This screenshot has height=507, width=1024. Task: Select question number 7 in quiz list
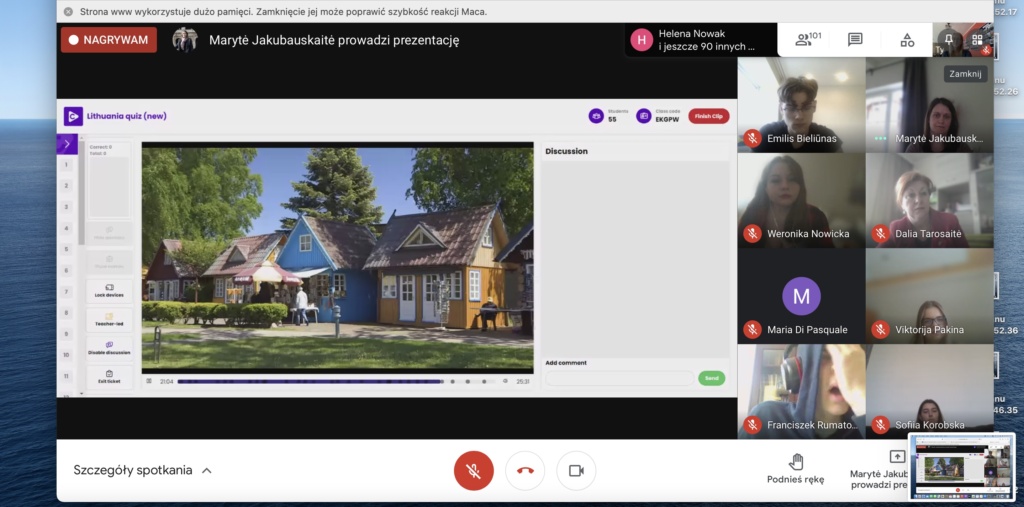click(66, 291)
